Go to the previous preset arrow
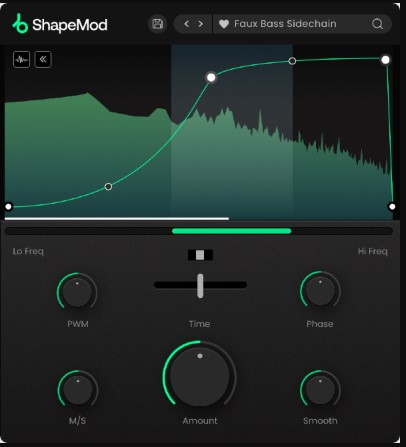This screenshot has height=447, width=406. coord(187,24)
